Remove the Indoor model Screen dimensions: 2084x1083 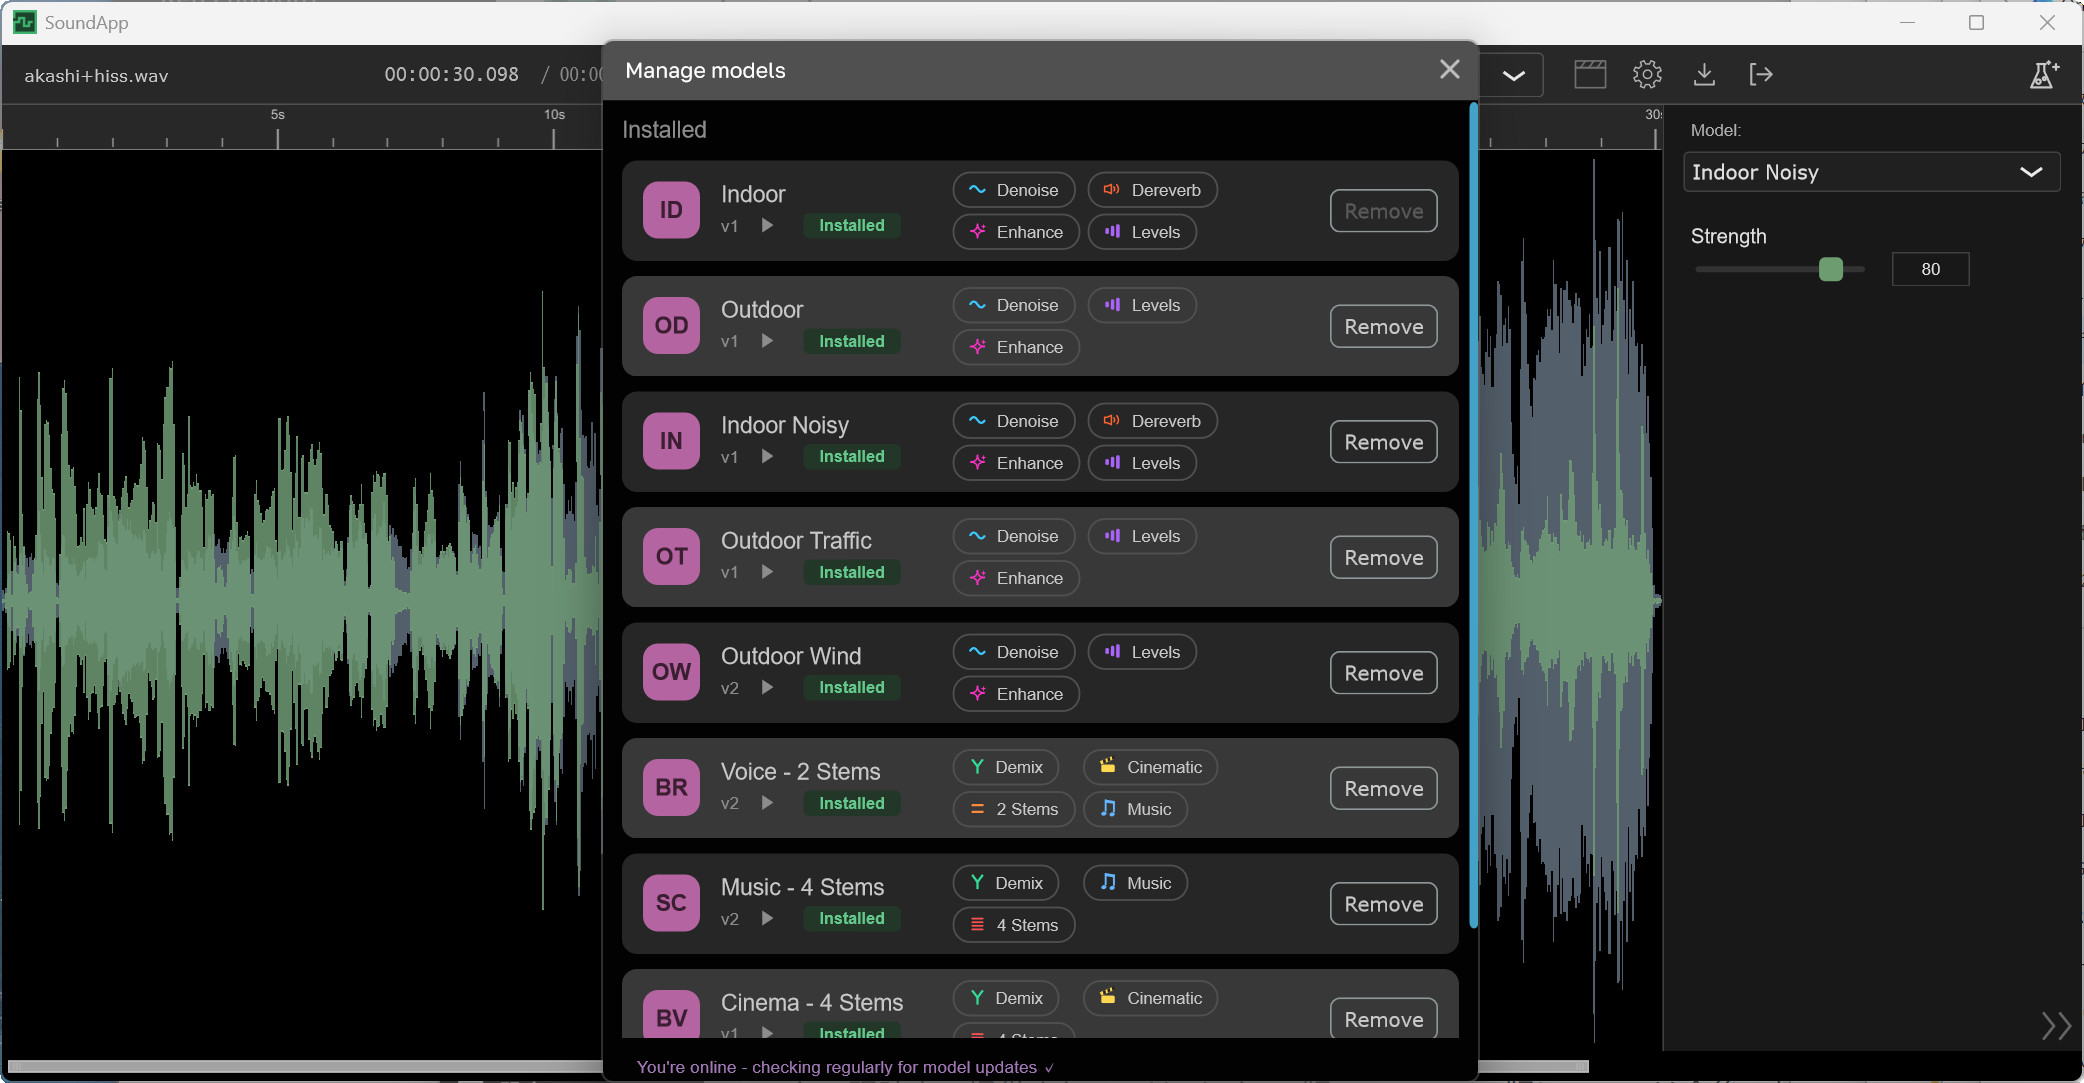[x=1383, y=211]
